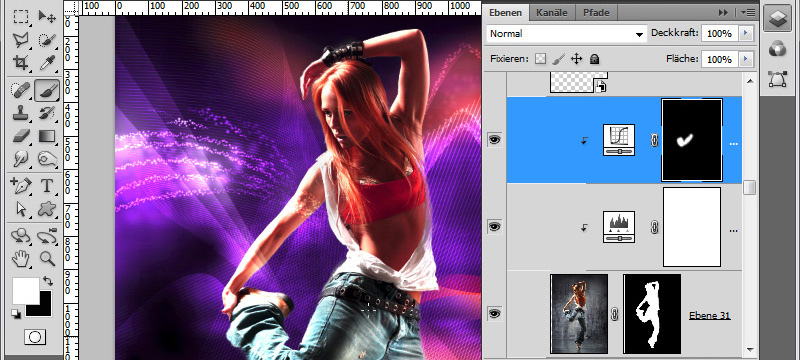Select the Sponge tool
800x360 pixels.
click(x=47, y=159)
